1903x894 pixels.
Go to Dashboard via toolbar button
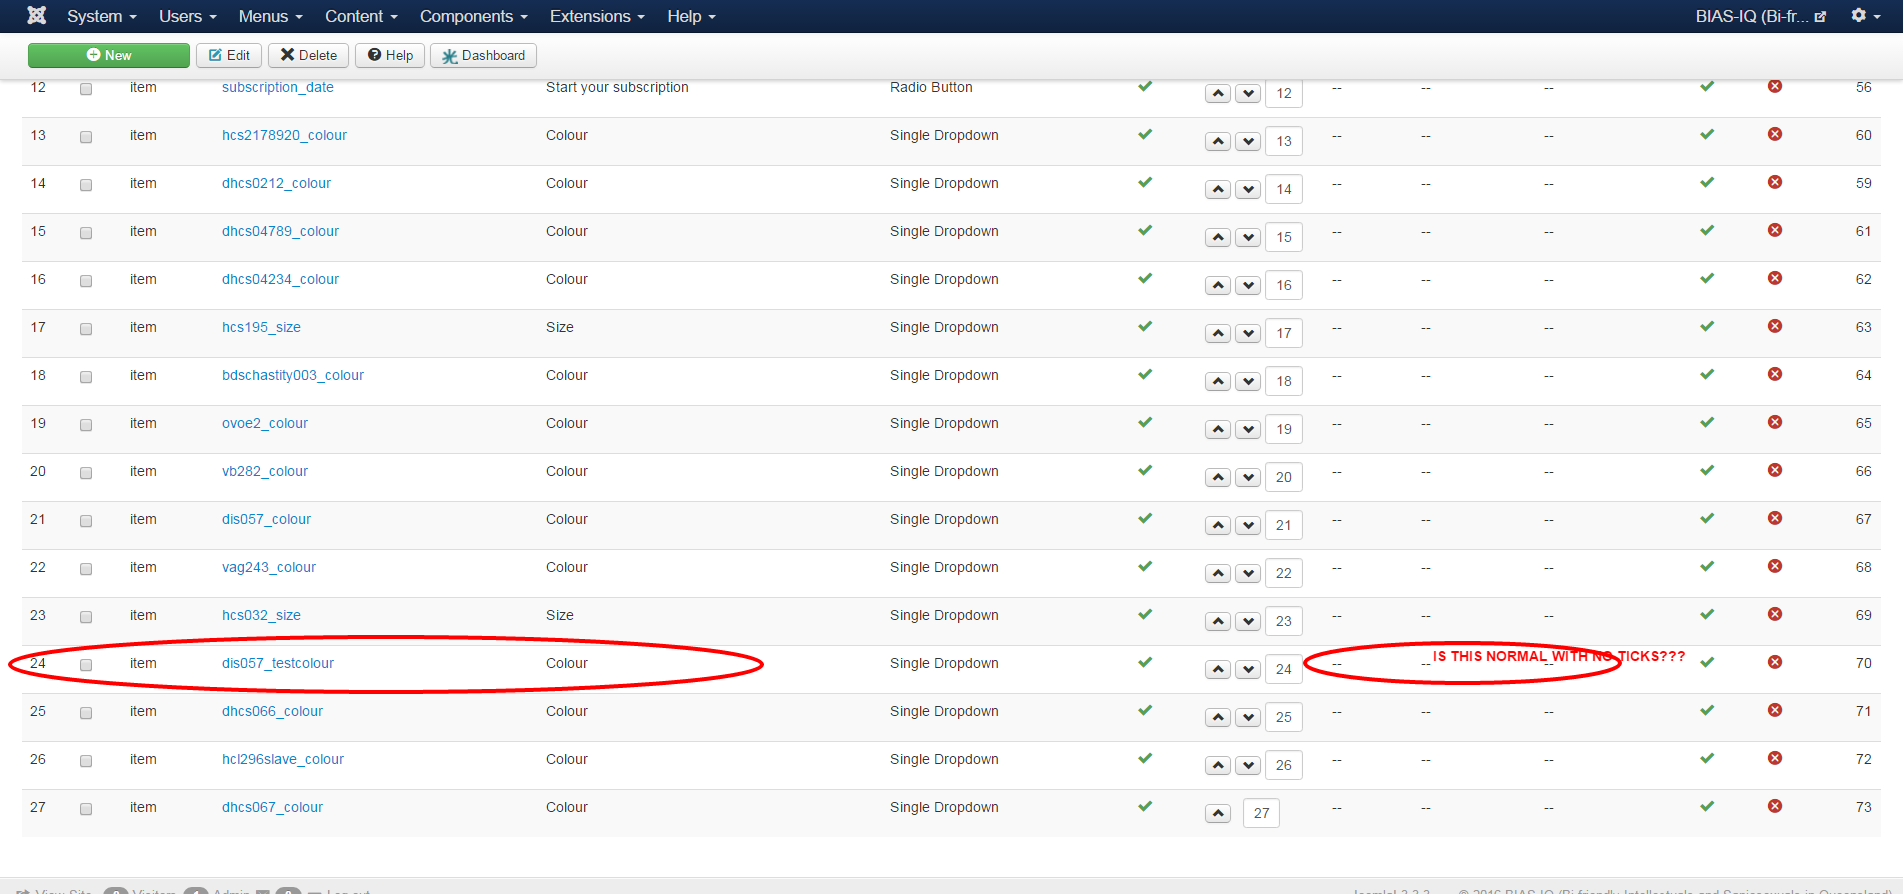coord(483,55)
